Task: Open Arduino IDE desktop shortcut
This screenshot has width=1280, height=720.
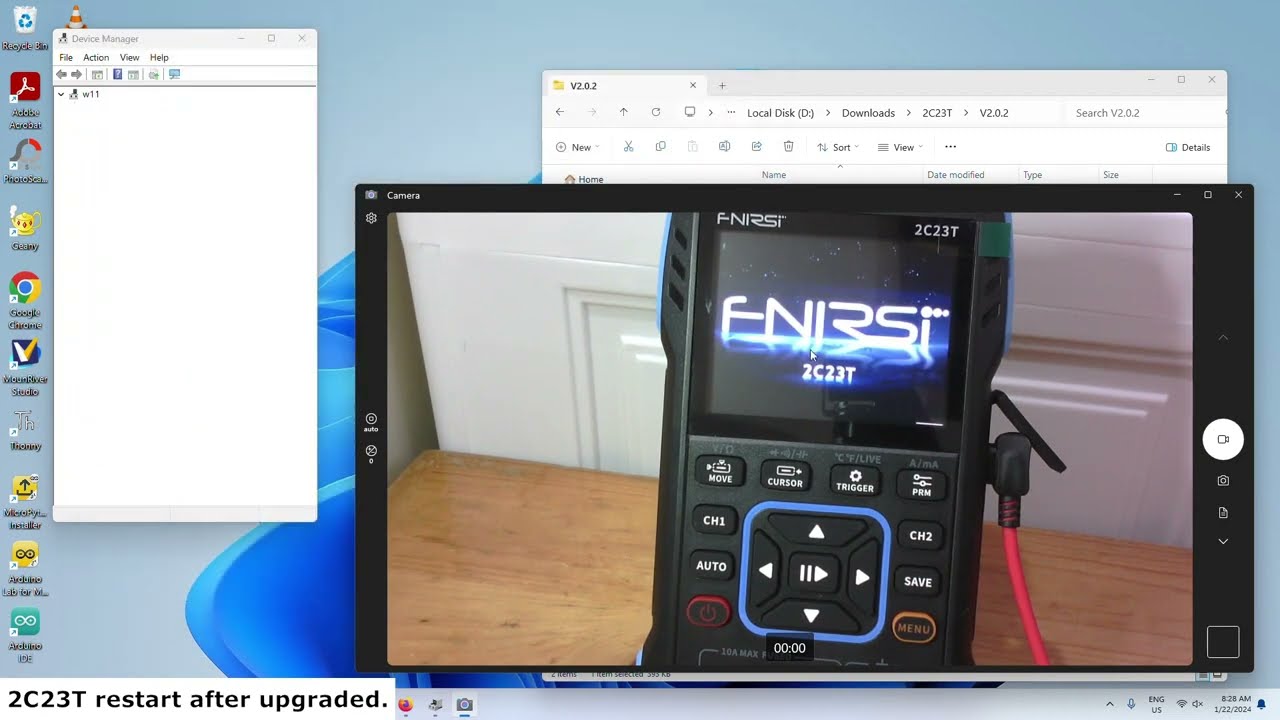Action: 25,636
